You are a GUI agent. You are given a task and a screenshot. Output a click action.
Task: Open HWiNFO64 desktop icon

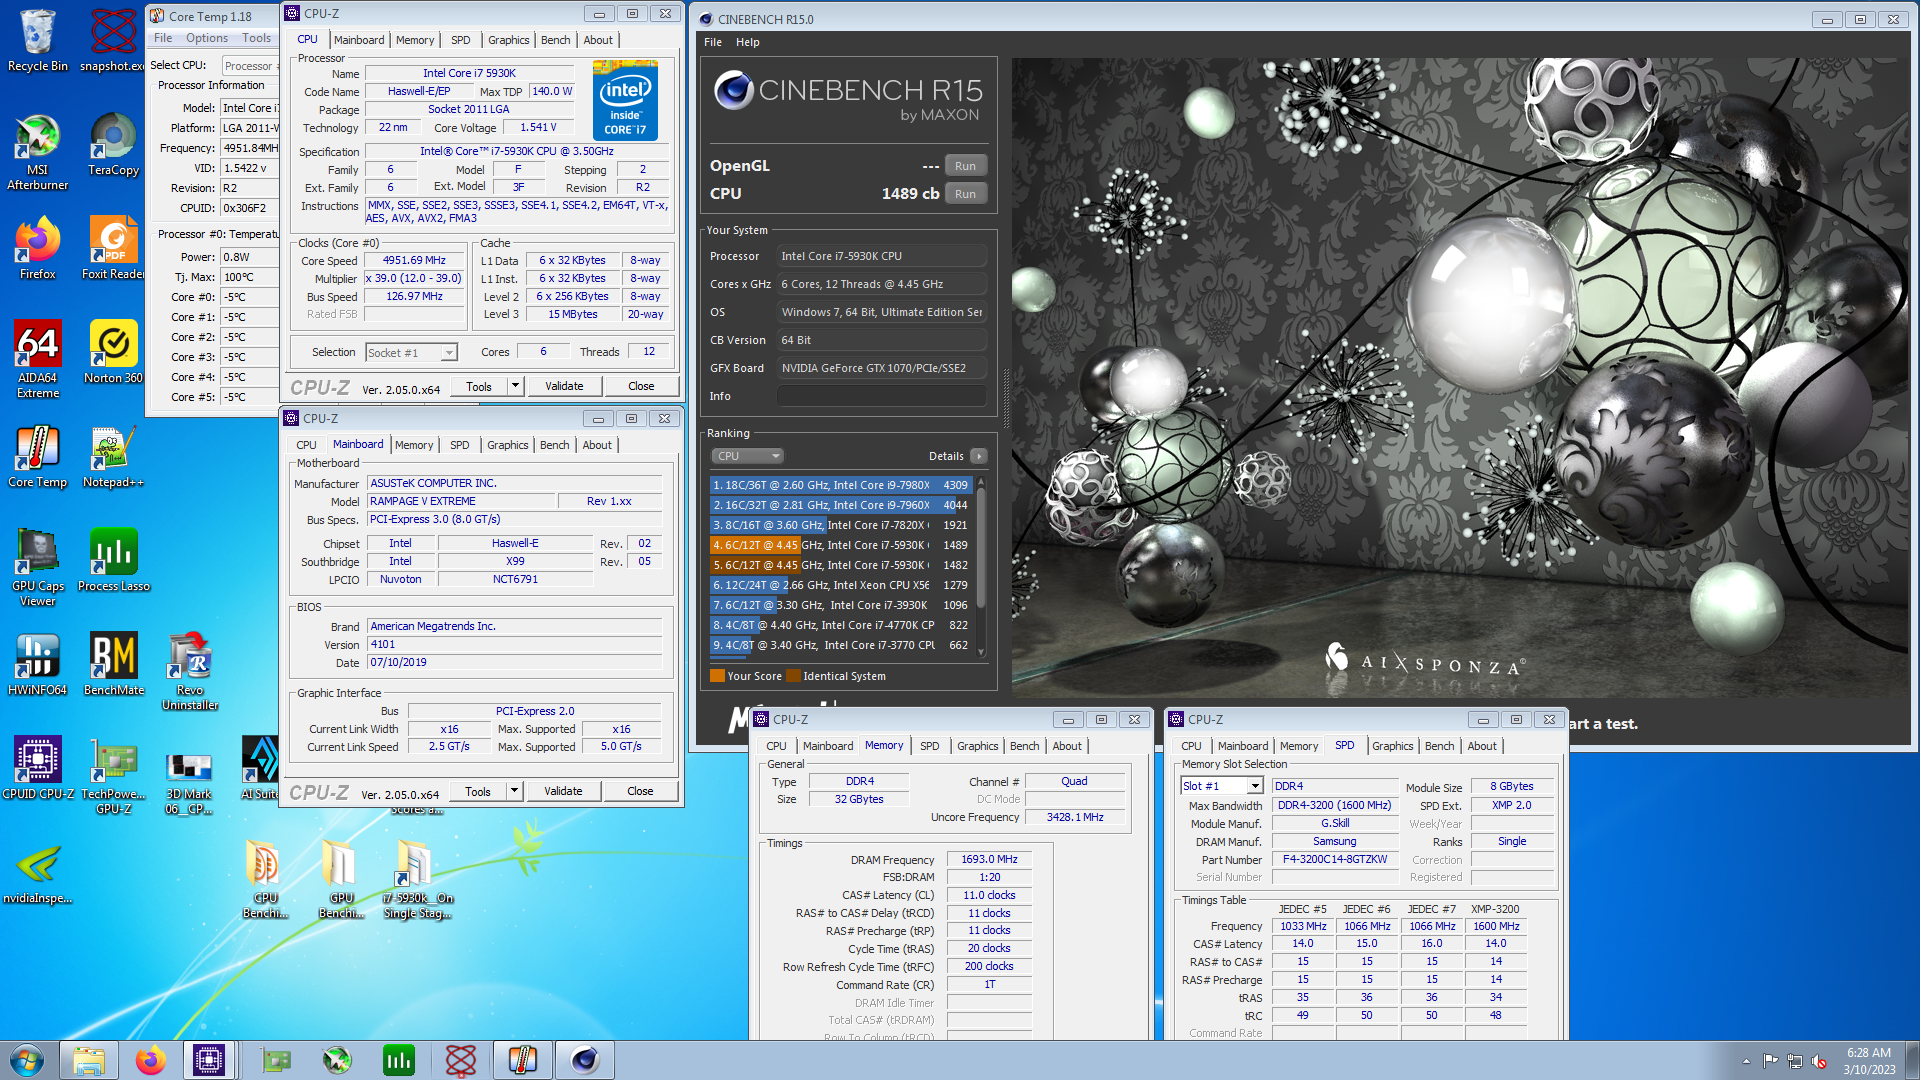(x=37, y=664)
